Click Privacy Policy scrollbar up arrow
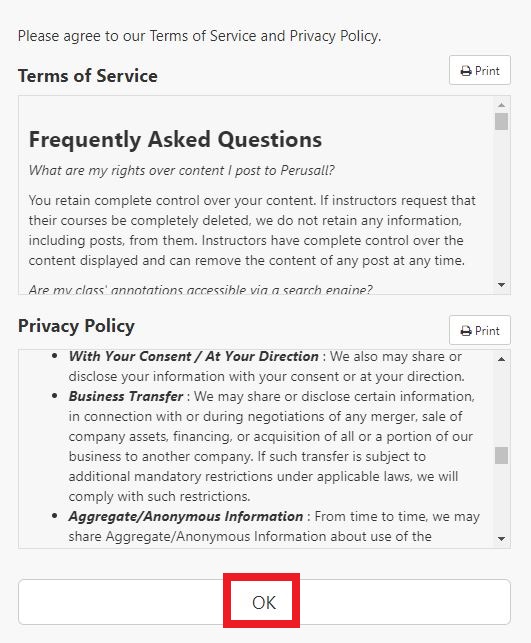 coord(501,359)
